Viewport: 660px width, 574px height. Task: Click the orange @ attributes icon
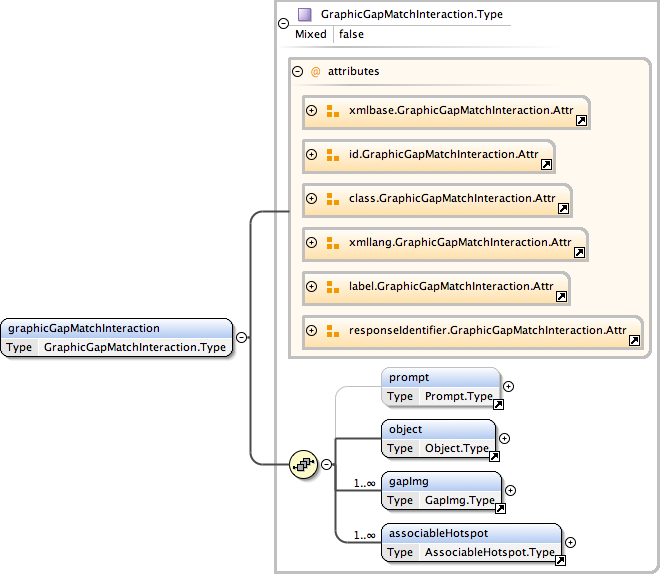click(x=315, y=72)
